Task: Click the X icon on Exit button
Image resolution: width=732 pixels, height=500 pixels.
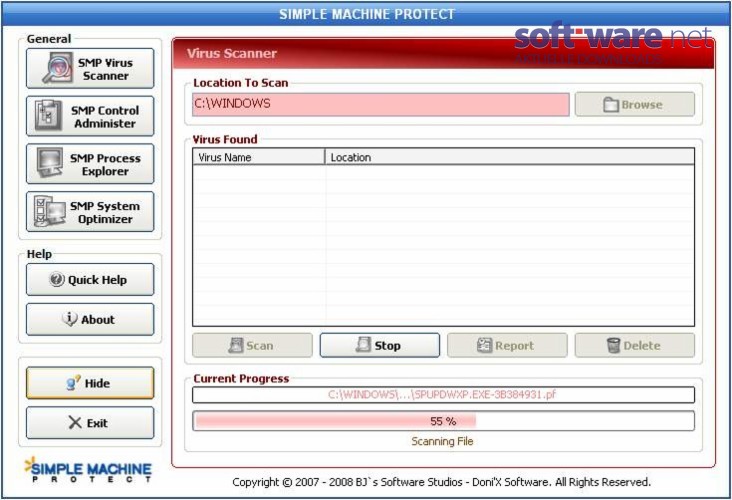Action: tap(75, 423)
